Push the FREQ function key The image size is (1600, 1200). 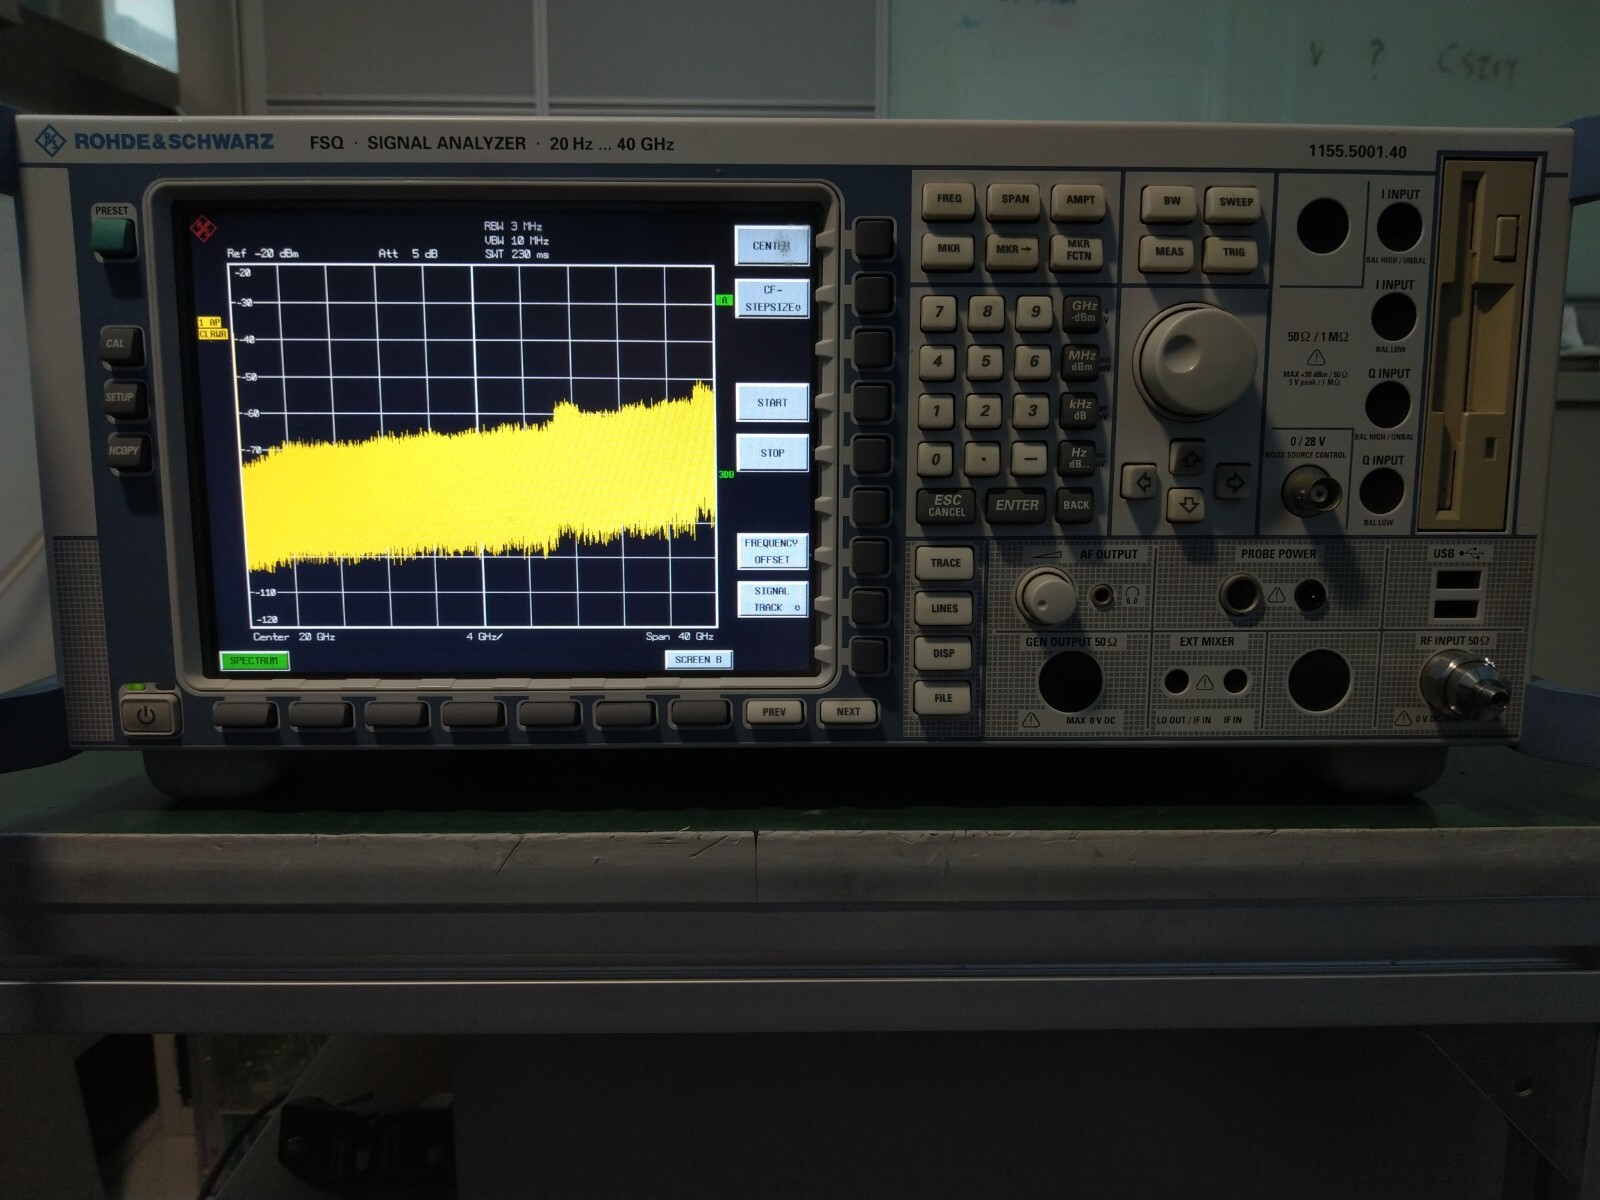click(949, 200)
